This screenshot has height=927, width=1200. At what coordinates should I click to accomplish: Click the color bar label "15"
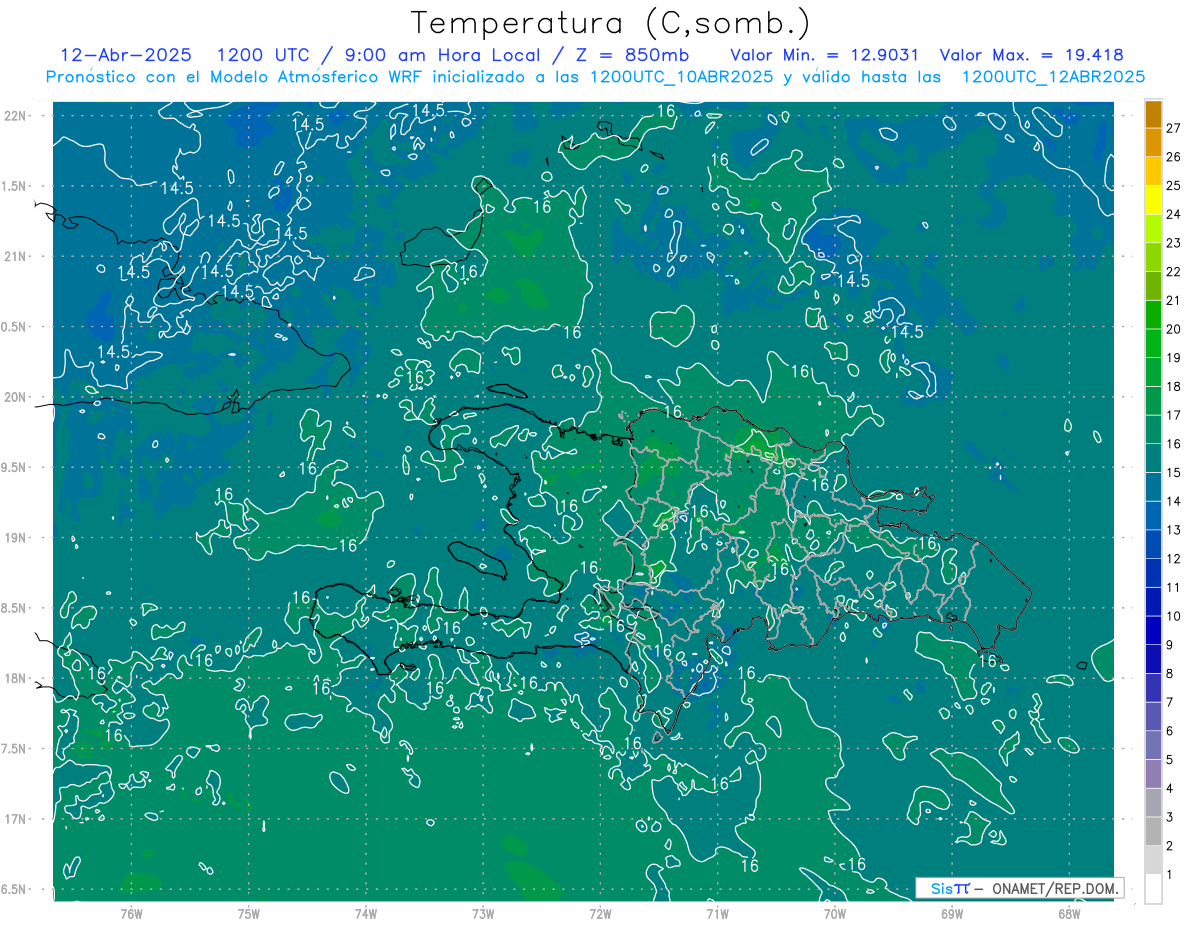(x=1175, y=473)
